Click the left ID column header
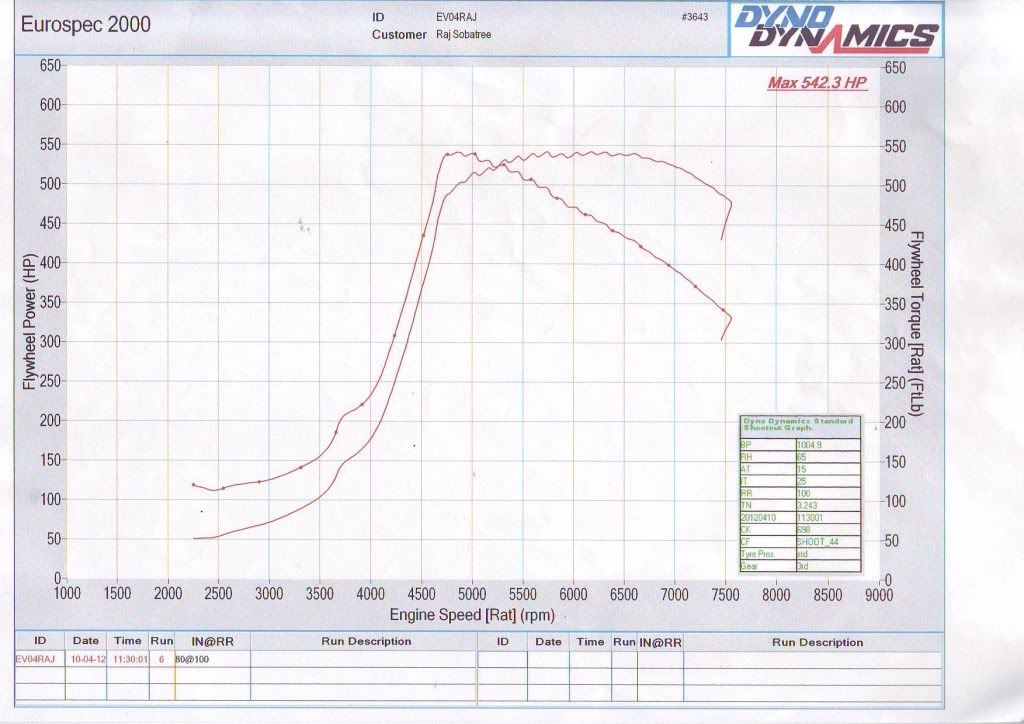Viewport: 1024px width, 724px height. 40,642
